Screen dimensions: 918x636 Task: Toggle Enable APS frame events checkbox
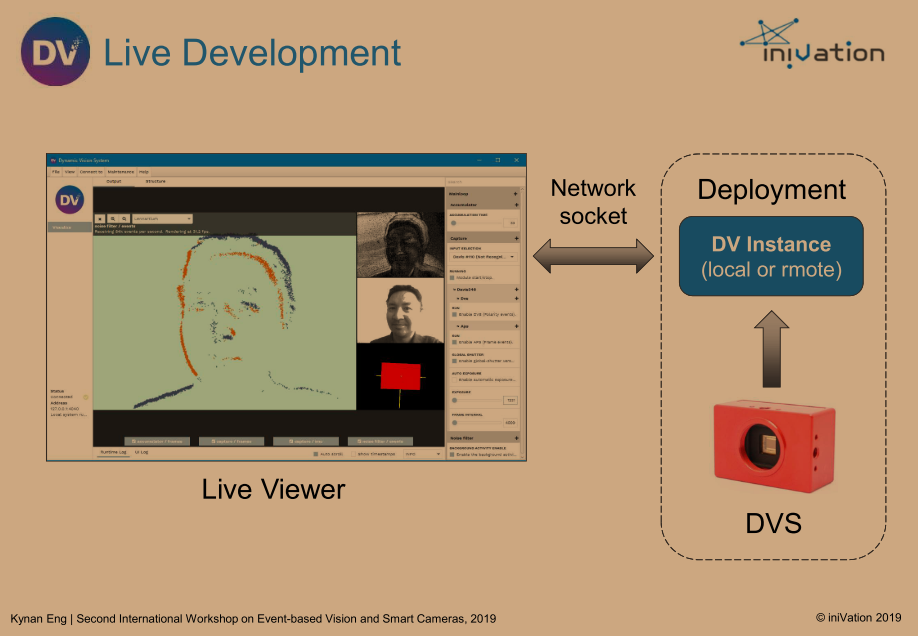454,342
